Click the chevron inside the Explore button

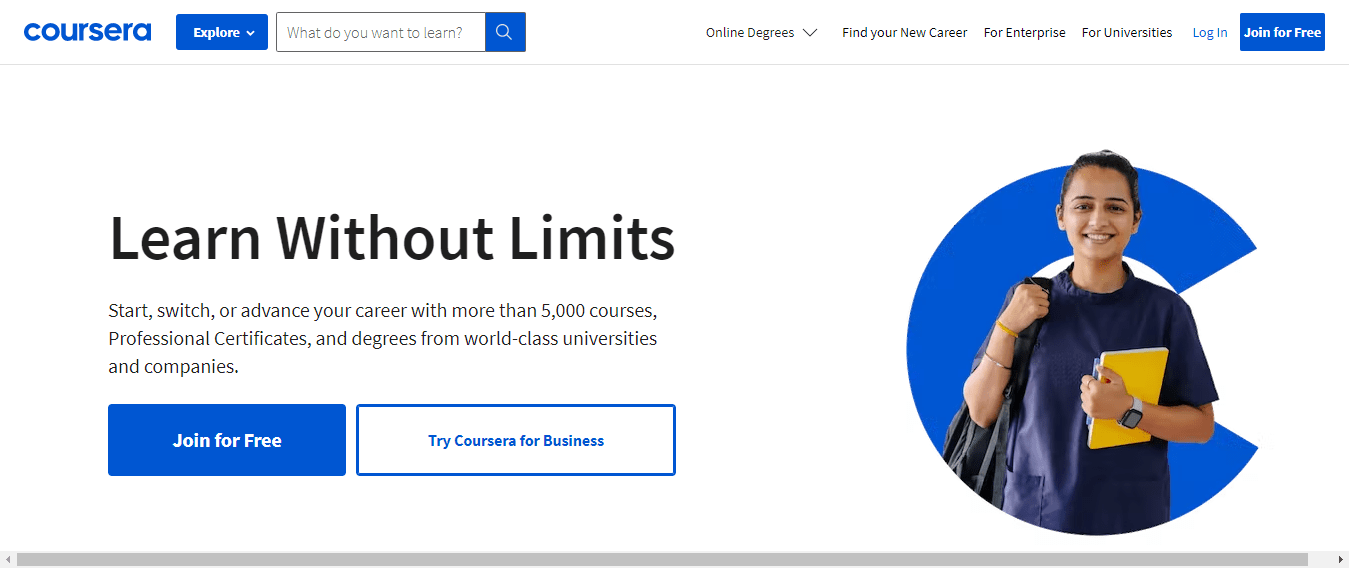click(250, 33)
